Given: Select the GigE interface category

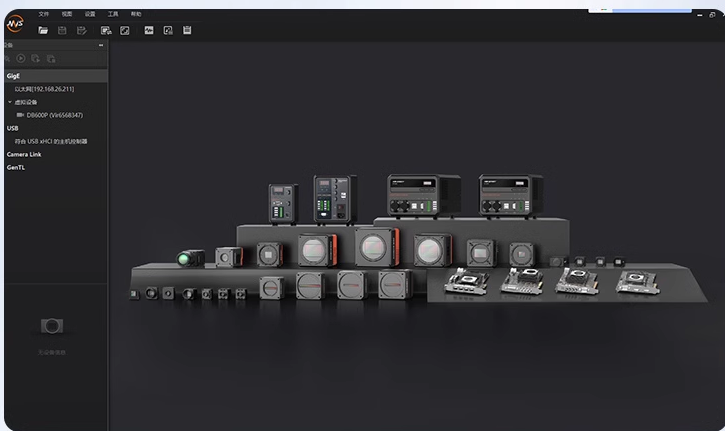Looking at the screenshot, I should tap(14, 76).
